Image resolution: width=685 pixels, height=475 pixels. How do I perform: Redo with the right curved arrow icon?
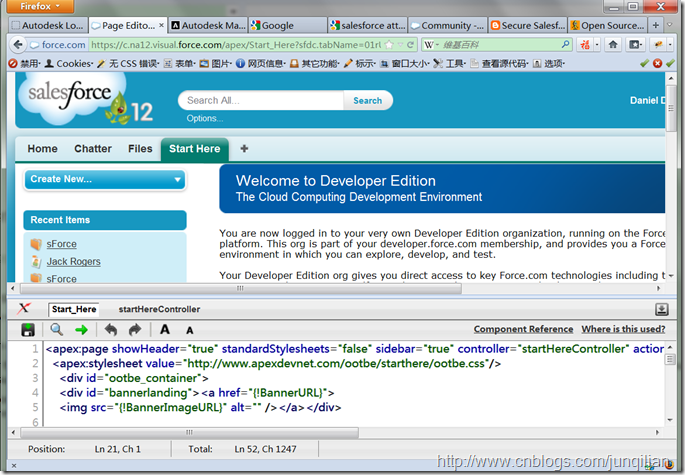[135, 329]
